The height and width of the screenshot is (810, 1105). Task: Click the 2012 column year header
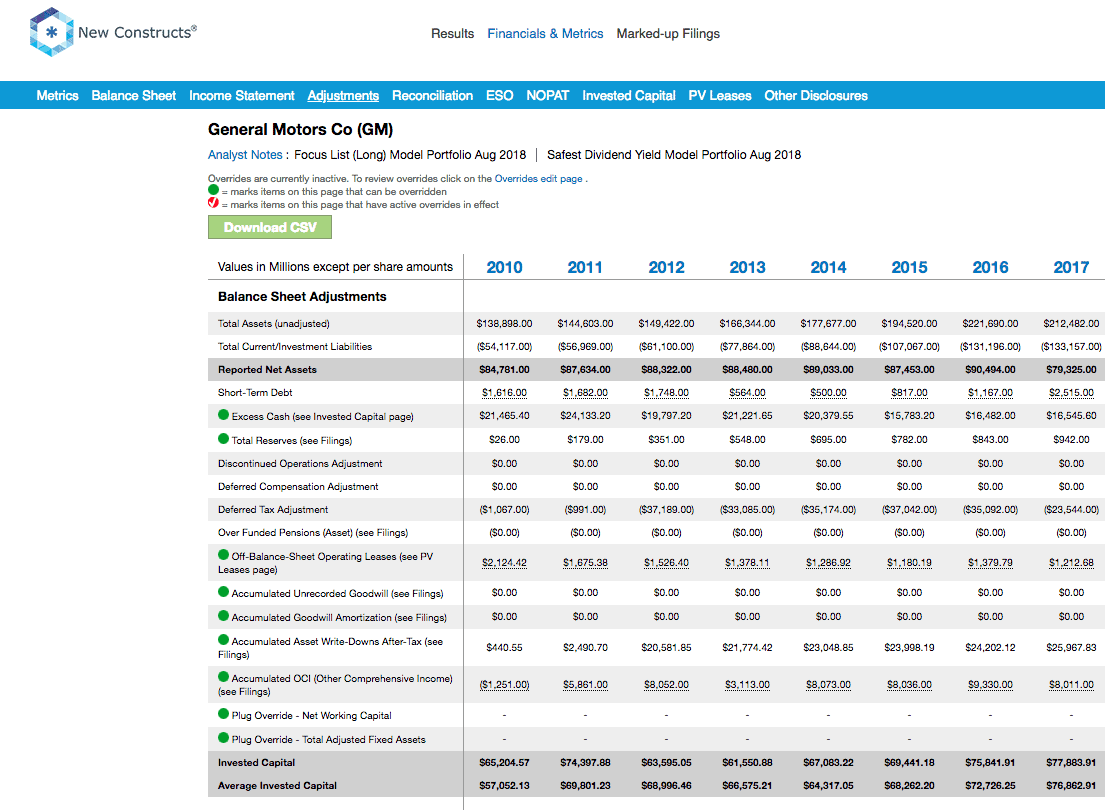point(666,267)
